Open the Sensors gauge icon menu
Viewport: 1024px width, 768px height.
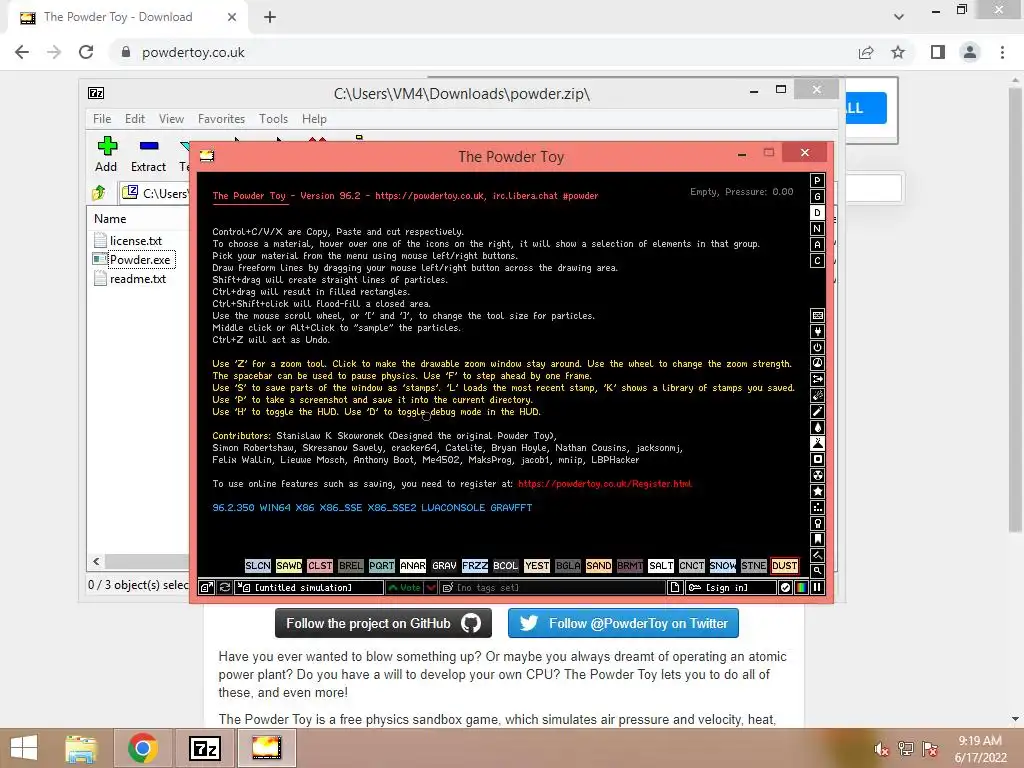click(x=817, y=363)
